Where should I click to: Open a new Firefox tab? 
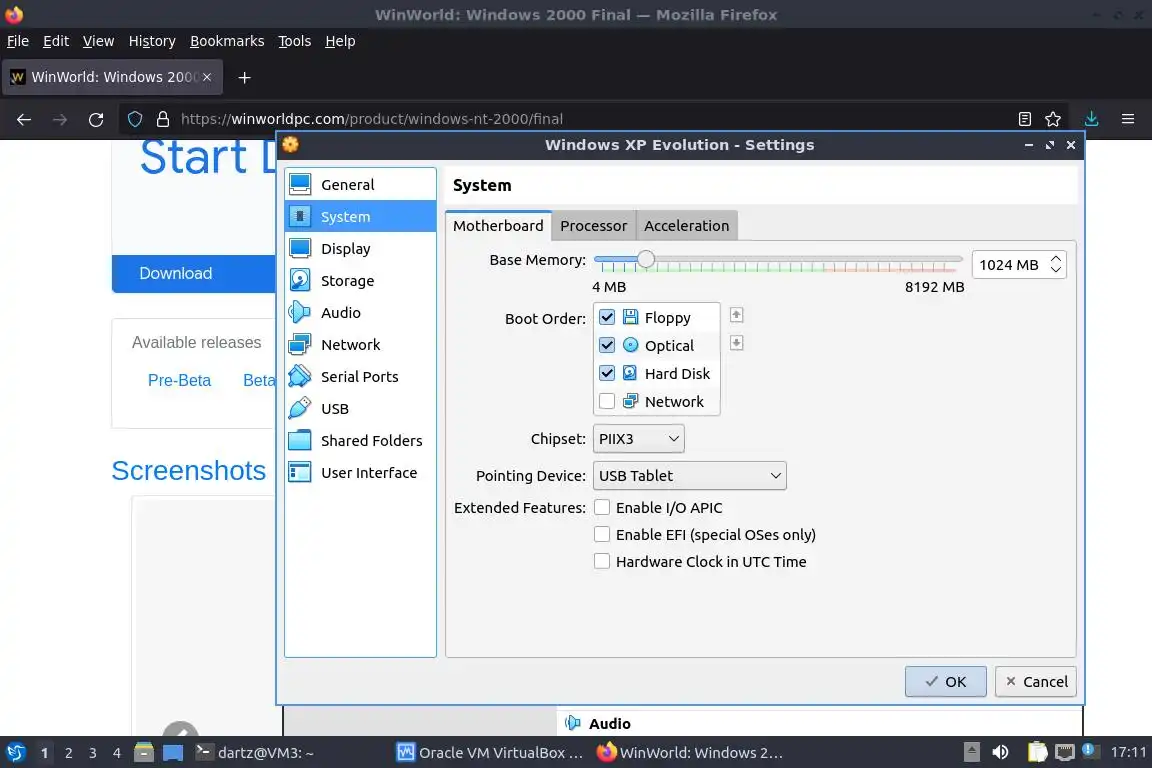point(245,77)
